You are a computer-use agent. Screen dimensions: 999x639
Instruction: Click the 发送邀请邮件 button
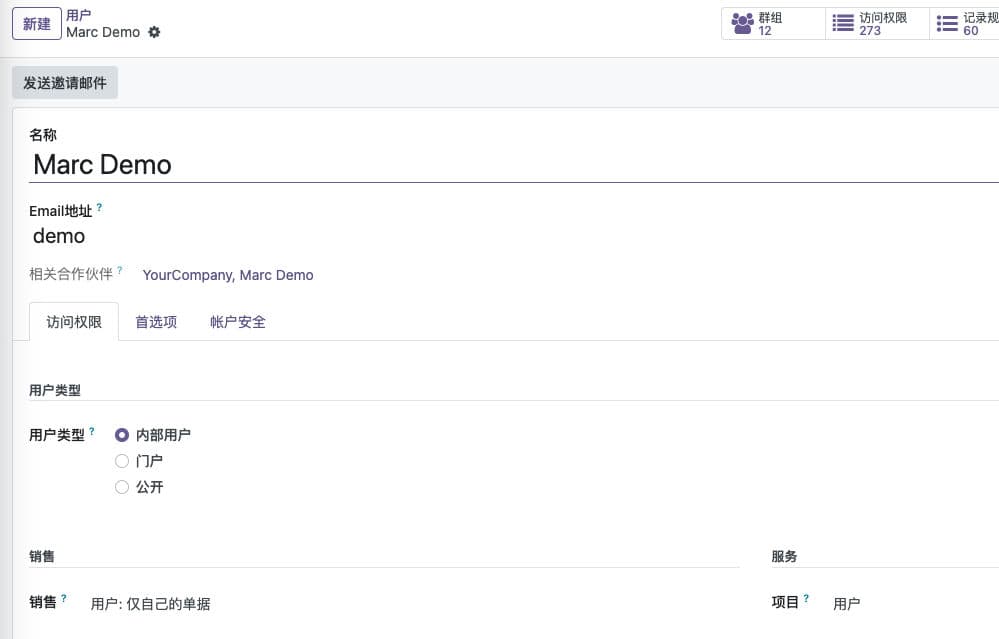(x=65, y=83)
